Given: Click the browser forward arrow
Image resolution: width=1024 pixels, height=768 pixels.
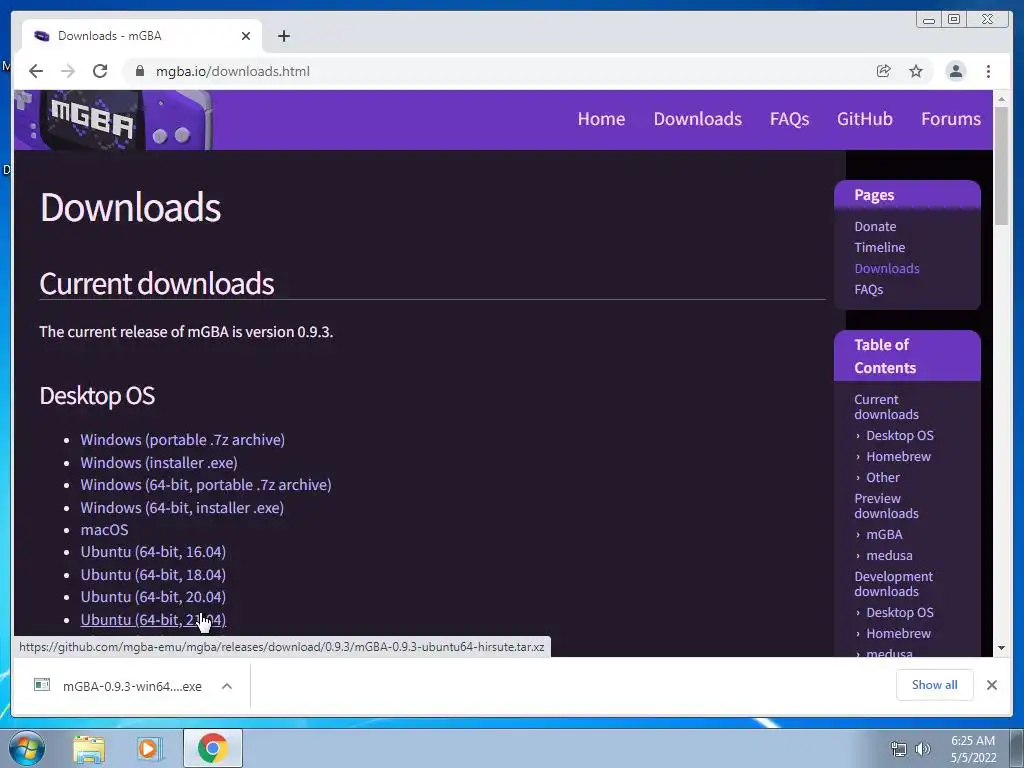Looking at the screenshot, I should tap(68, 71).
